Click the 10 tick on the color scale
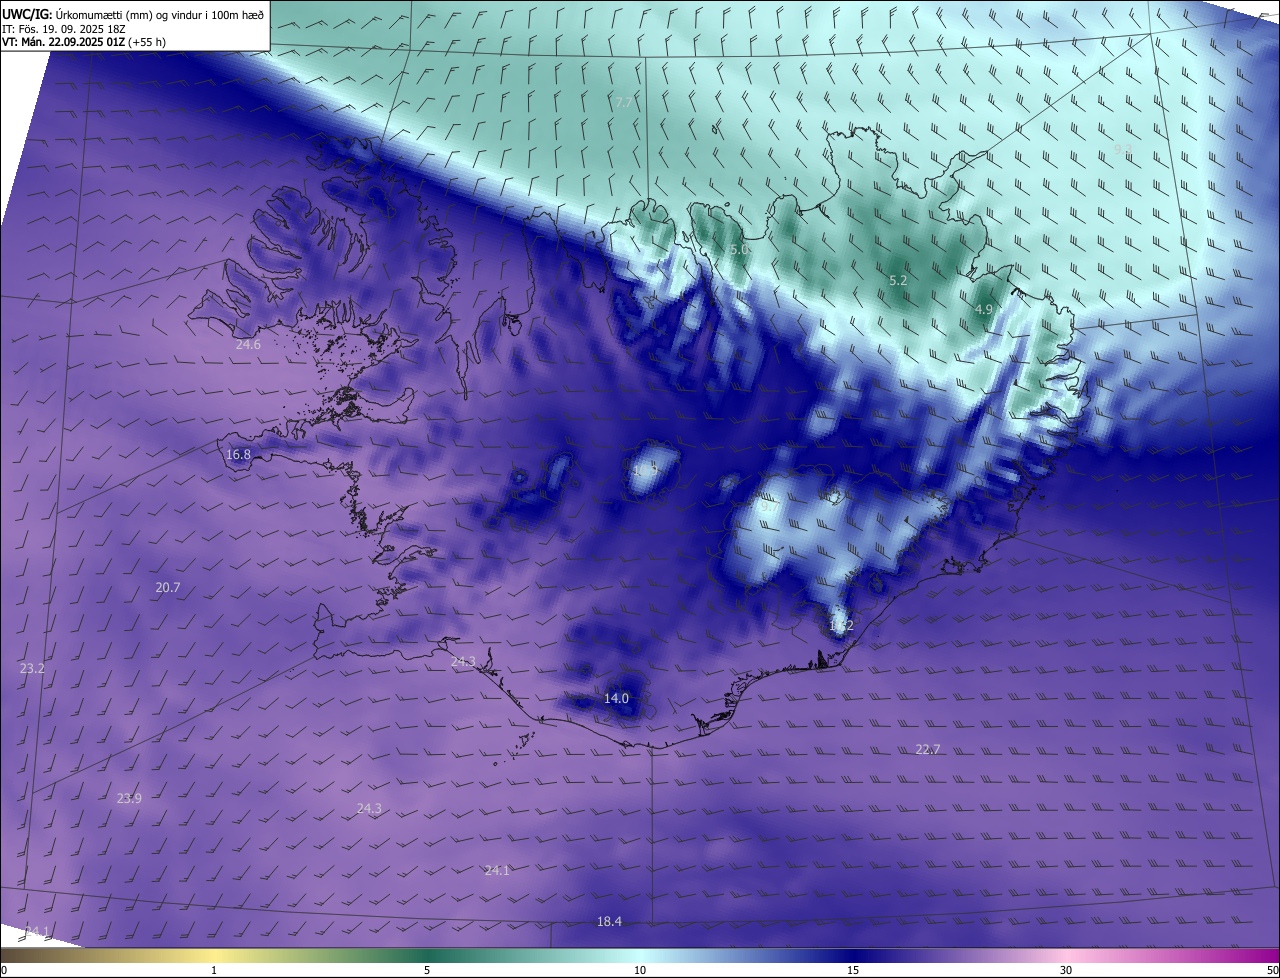This screenshot has width=1280, height=978. pos(640,971)
